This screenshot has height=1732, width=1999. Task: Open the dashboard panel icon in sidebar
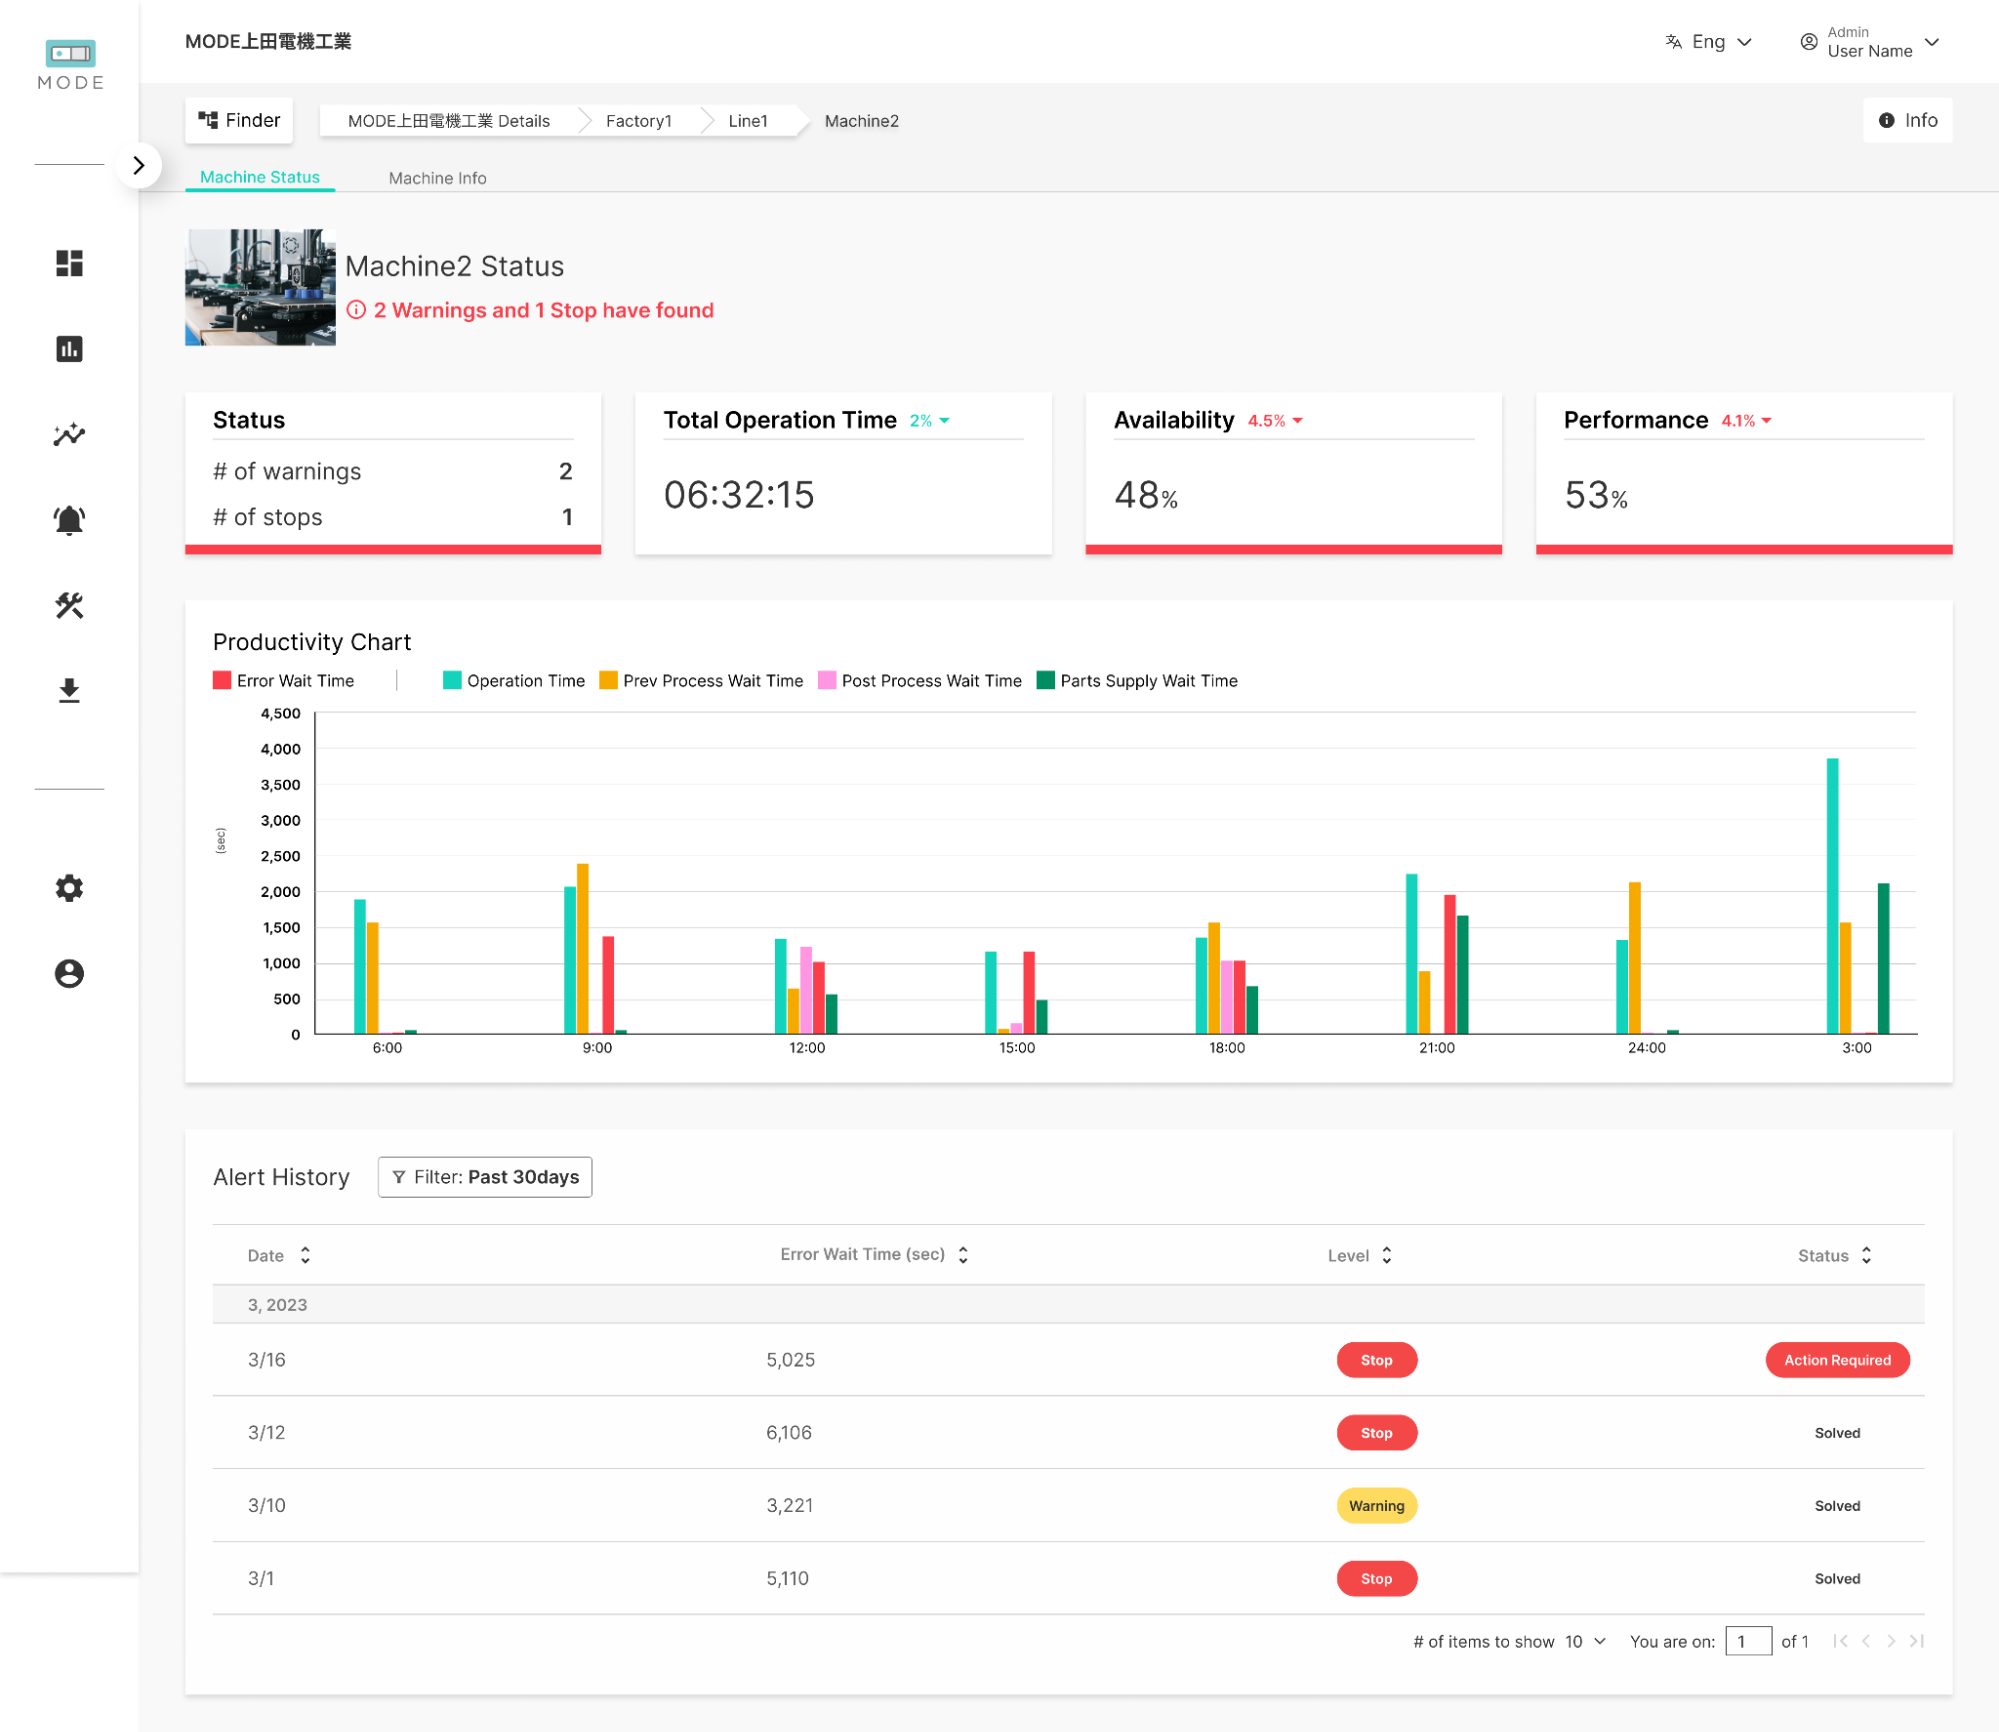[x=69, y=263]
